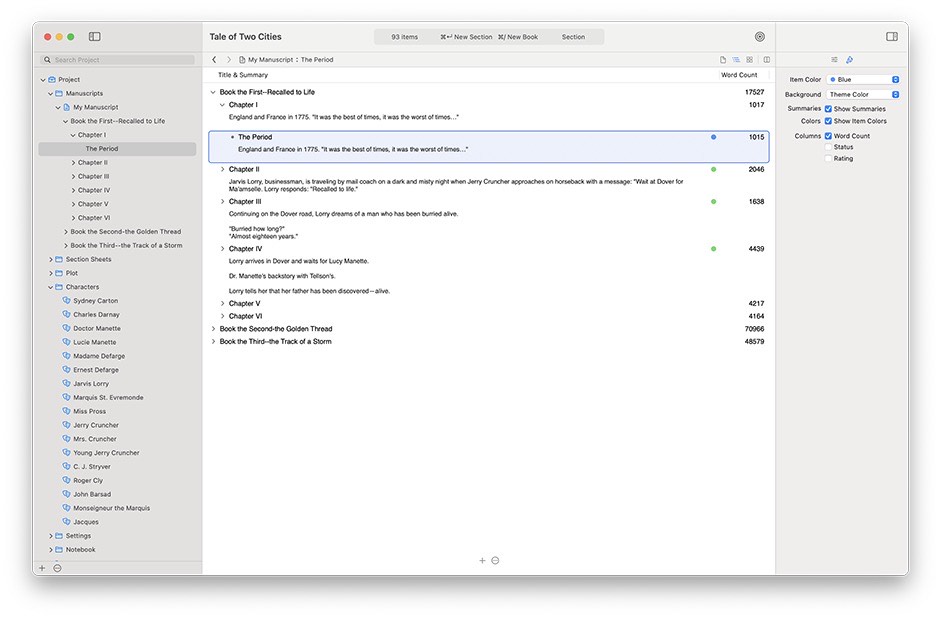Screen dimensions: 940x618
Task: Click the Section Sheets folder icon
Action: point(59,259)
